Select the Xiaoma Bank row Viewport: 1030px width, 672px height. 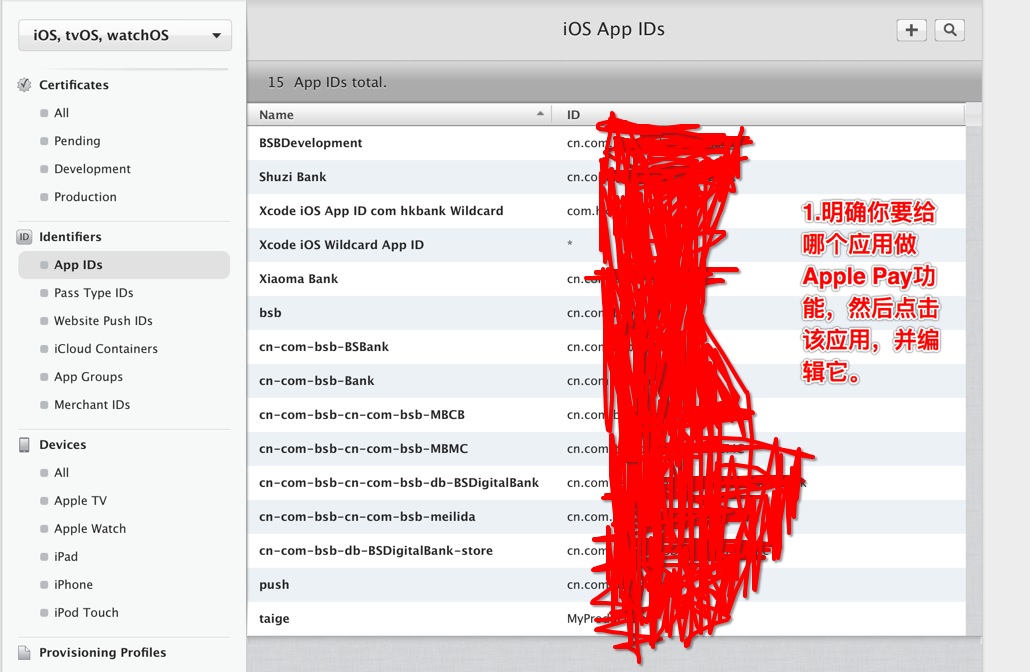606,279
